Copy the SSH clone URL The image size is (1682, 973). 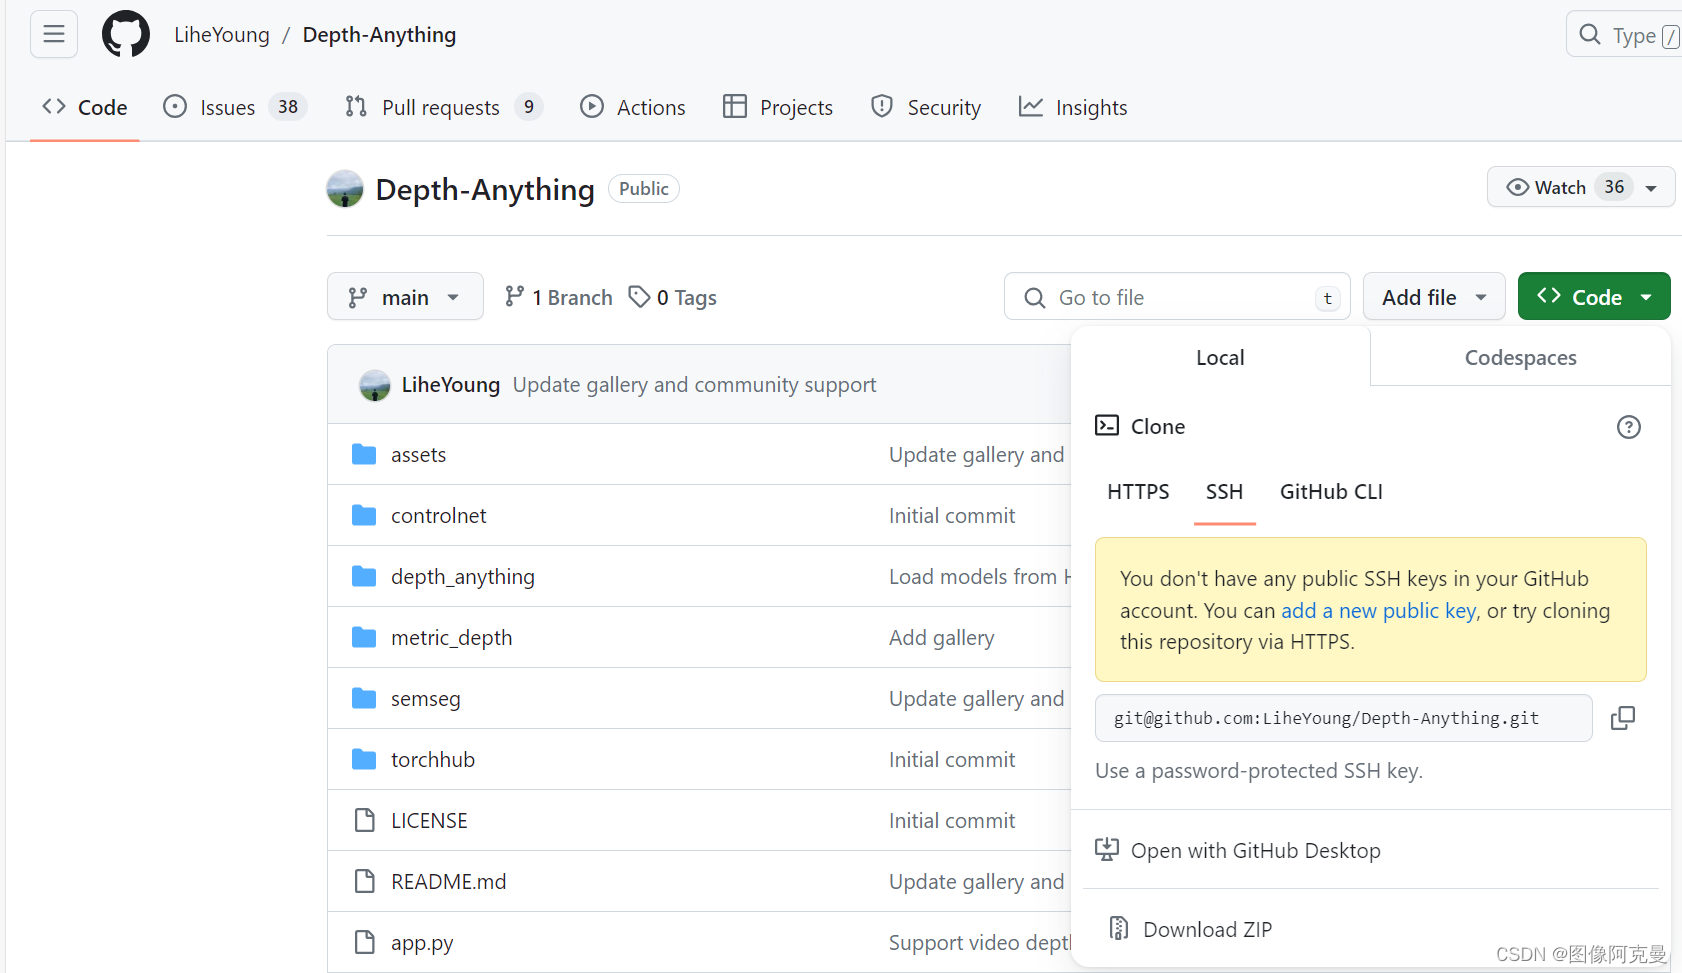point(1623,717)
